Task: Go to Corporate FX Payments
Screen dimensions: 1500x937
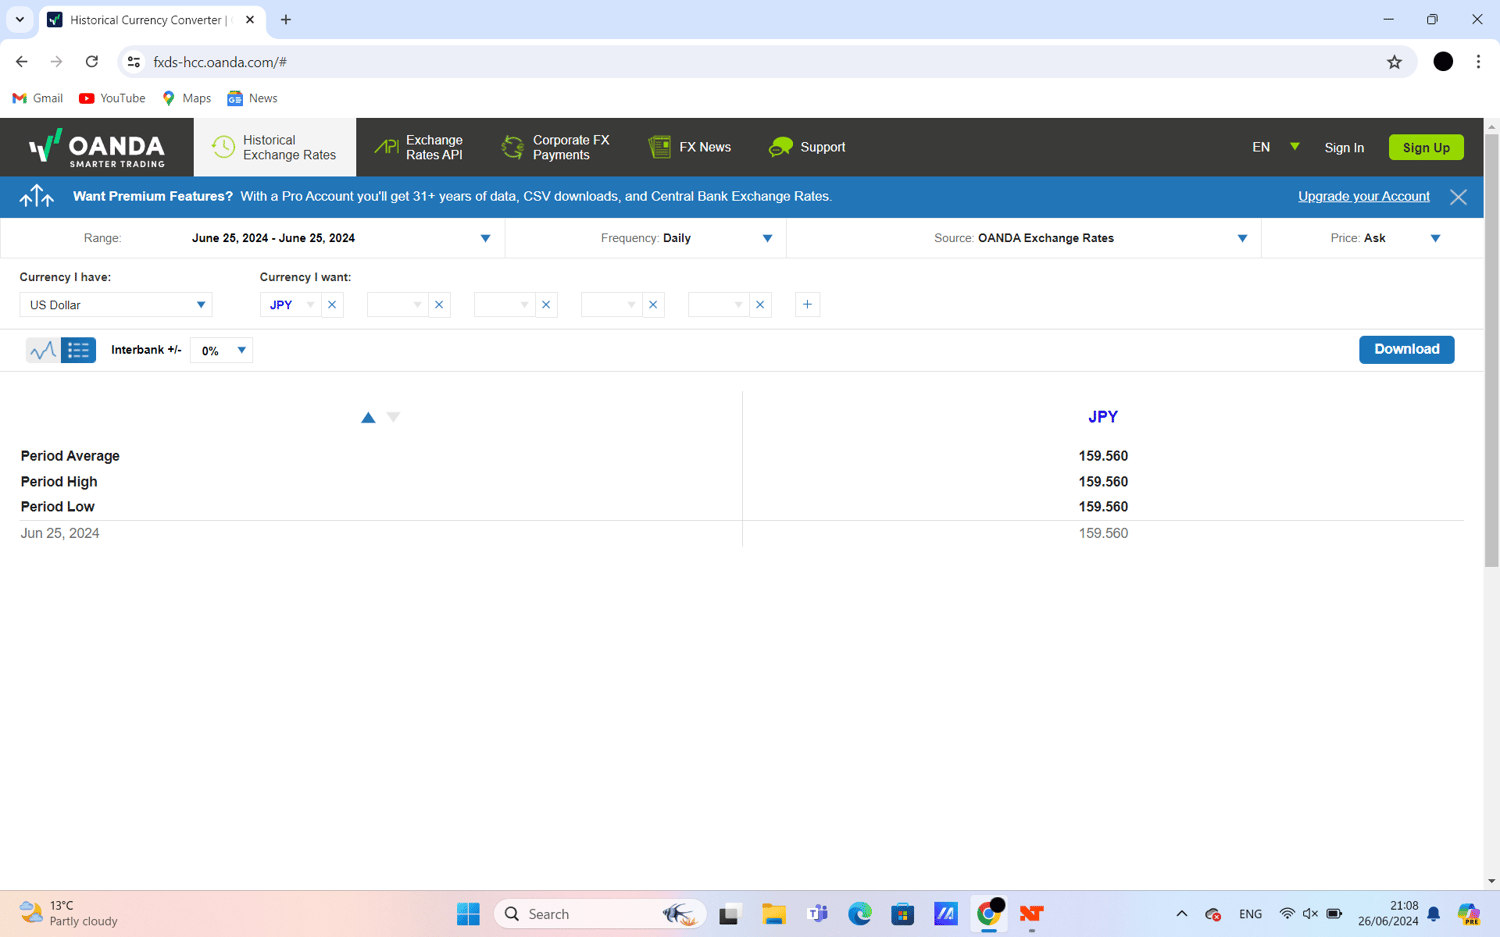Action: coord(556,148)
